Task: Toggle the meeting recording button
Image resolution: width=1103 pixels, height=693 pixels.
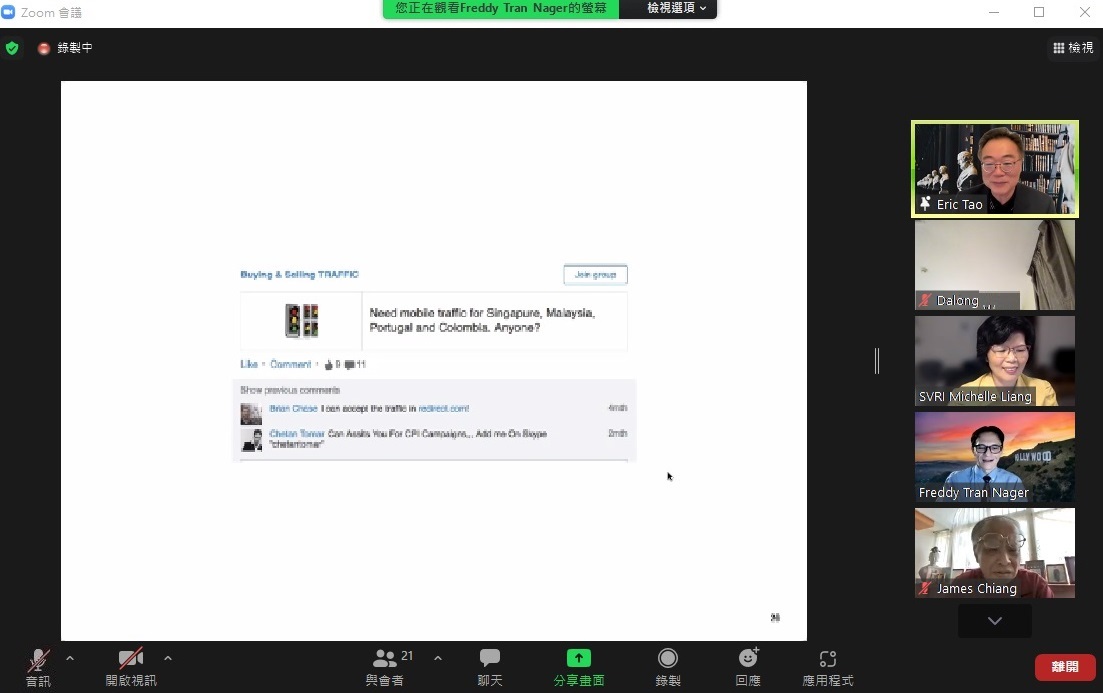Action: click(x=667, y=658)
